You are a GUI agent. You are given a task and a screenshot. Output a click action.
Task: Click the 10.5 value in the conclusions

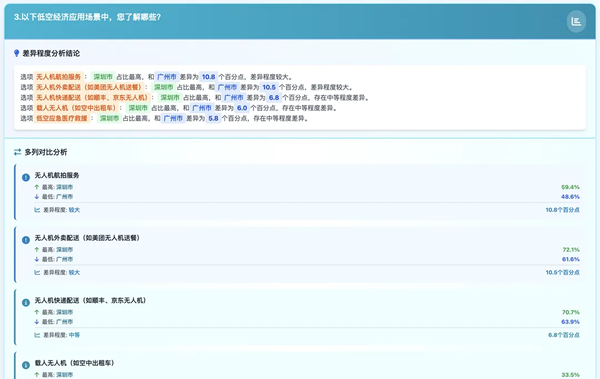pos(269,87)
